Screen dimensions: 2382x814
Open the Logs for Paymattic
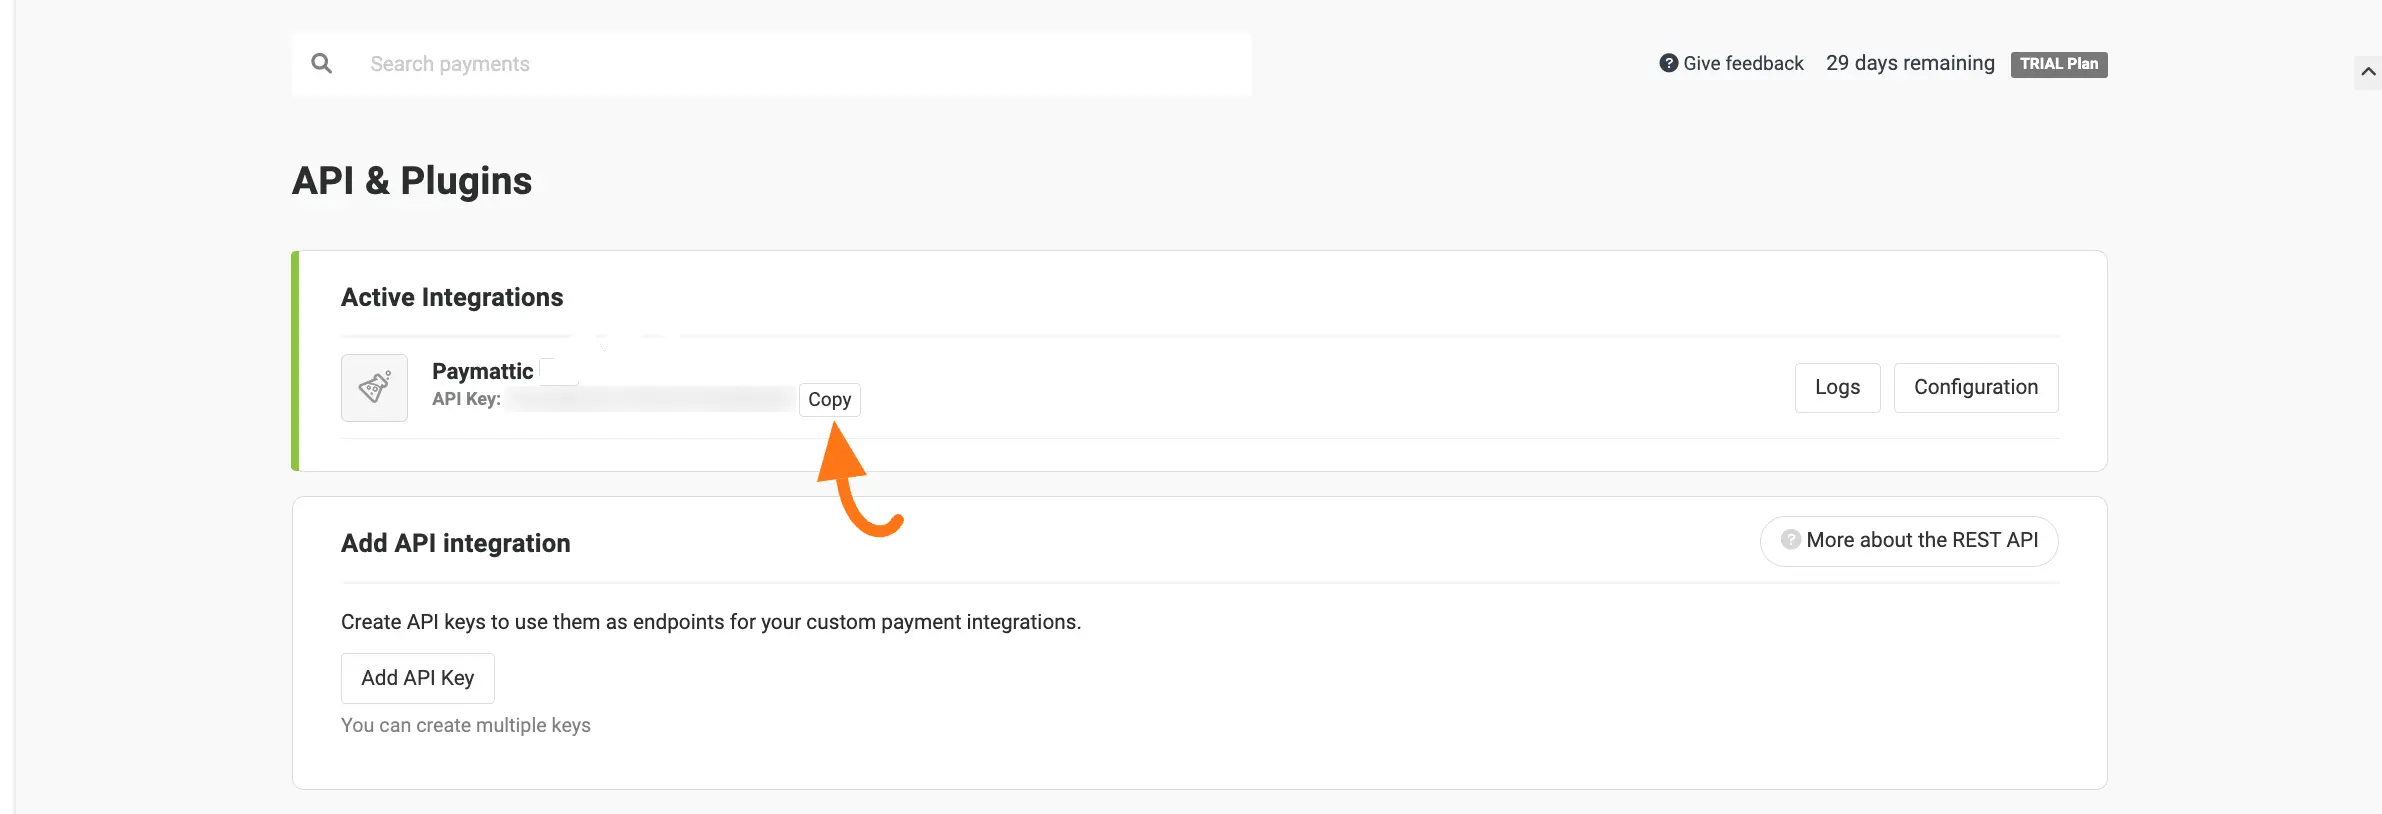tap(1837, 387)
